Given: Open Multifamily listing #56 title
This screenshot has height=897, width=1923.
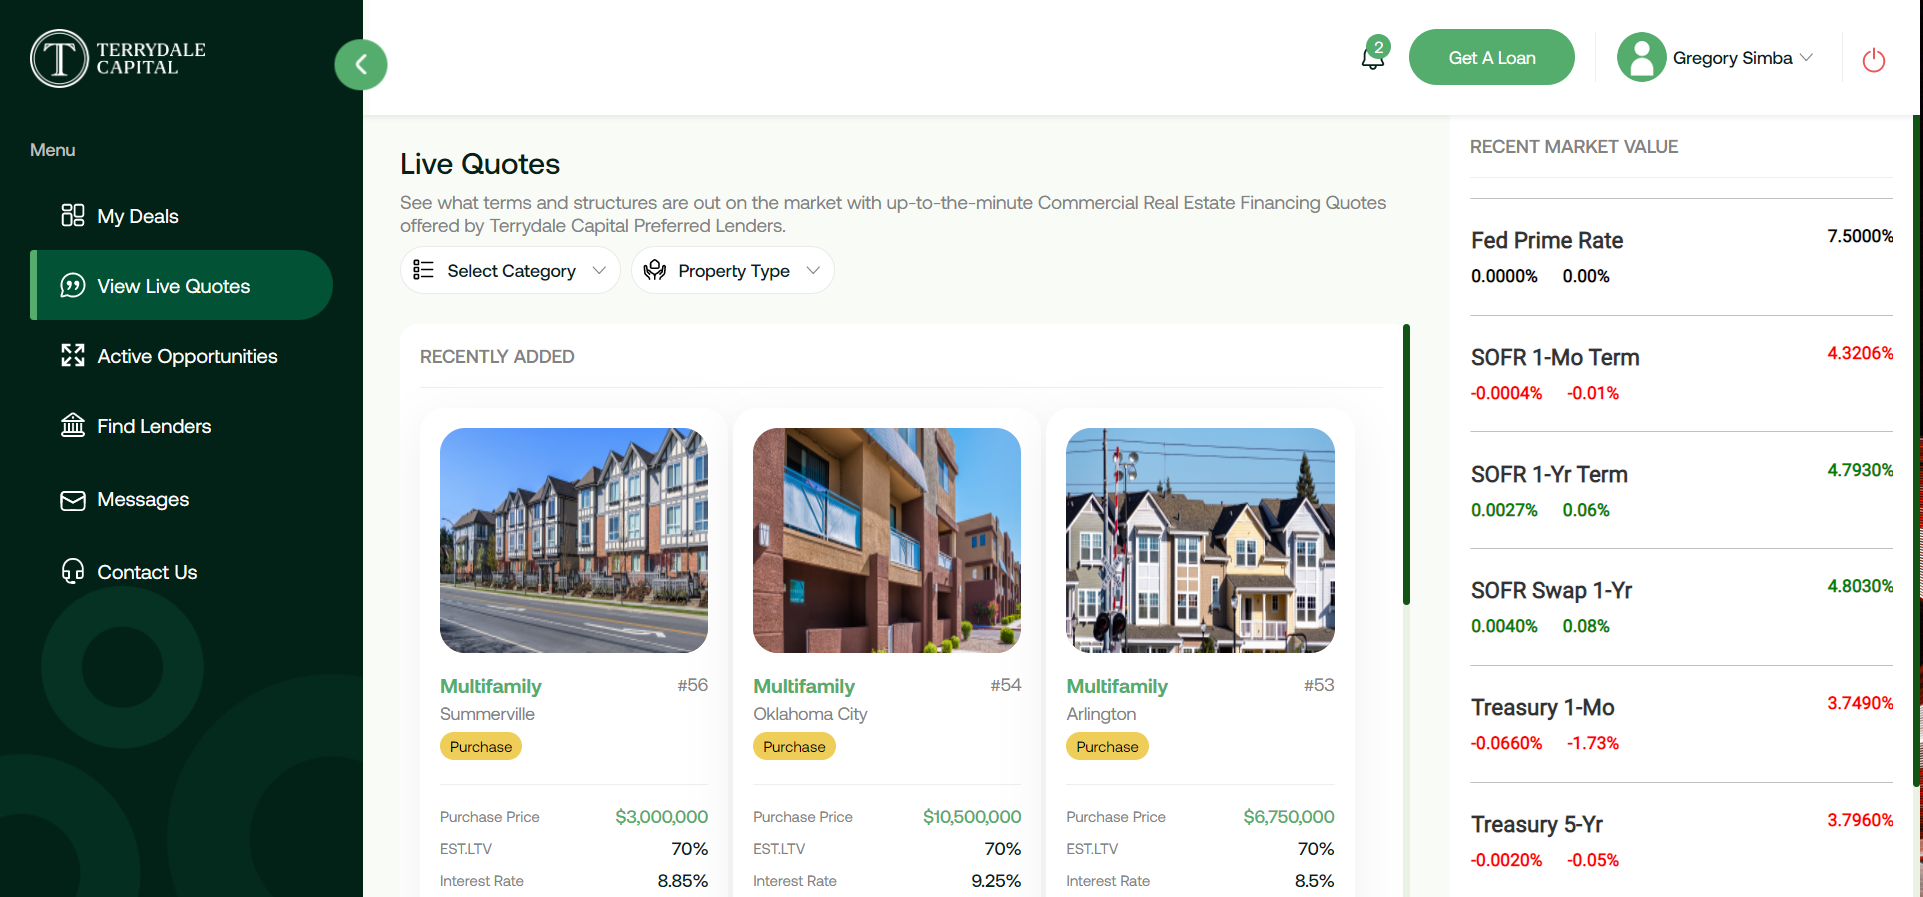Looking at the screenshot, I should point(491,686).
